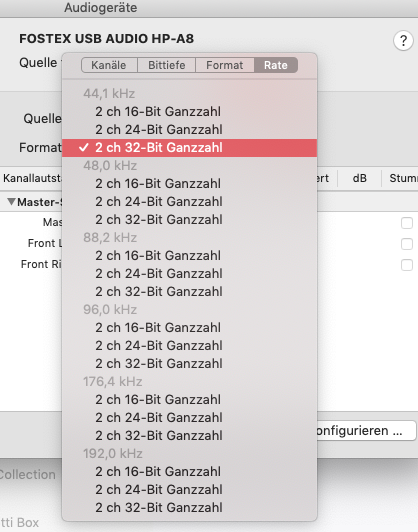Click the dB column header
Image resolution: width=418 pixels, height=532 pixels.
tap(360, 178)
